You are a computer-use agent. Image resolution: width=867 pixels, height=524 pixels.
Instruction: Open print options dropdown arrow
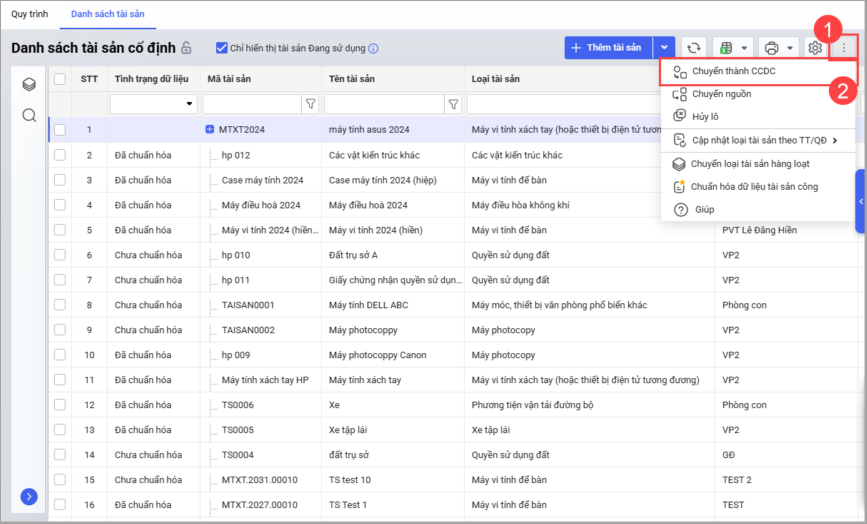coord(790,48)
